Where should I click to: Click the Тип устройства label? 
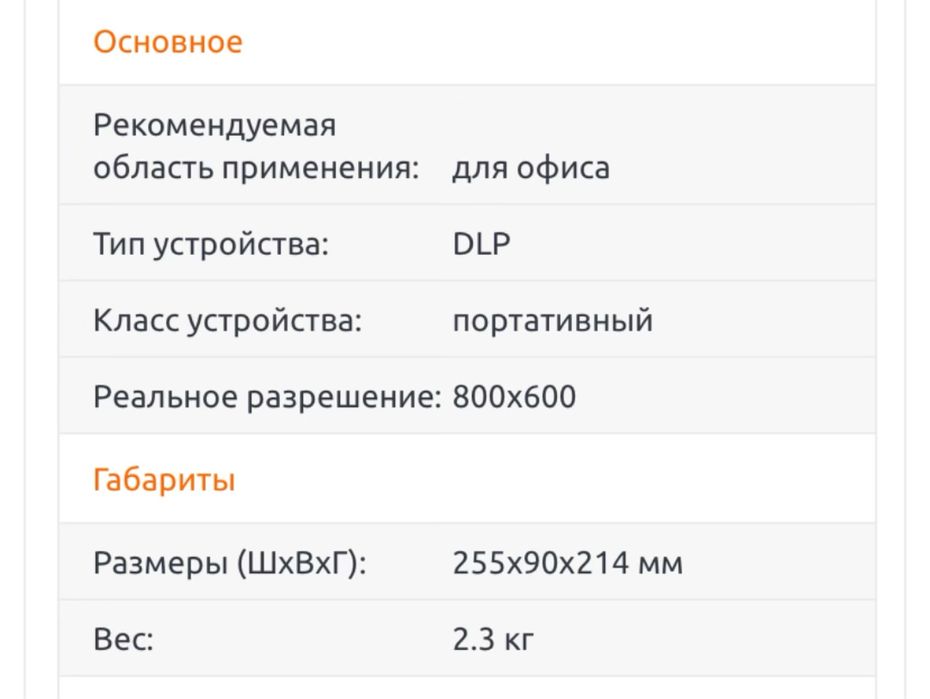(210, 244)
